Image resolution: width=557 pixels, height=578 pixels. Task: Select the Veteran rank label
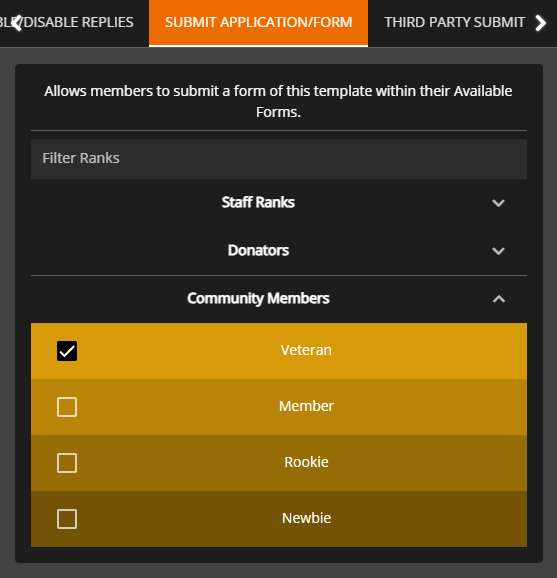[x=306, y=350]
